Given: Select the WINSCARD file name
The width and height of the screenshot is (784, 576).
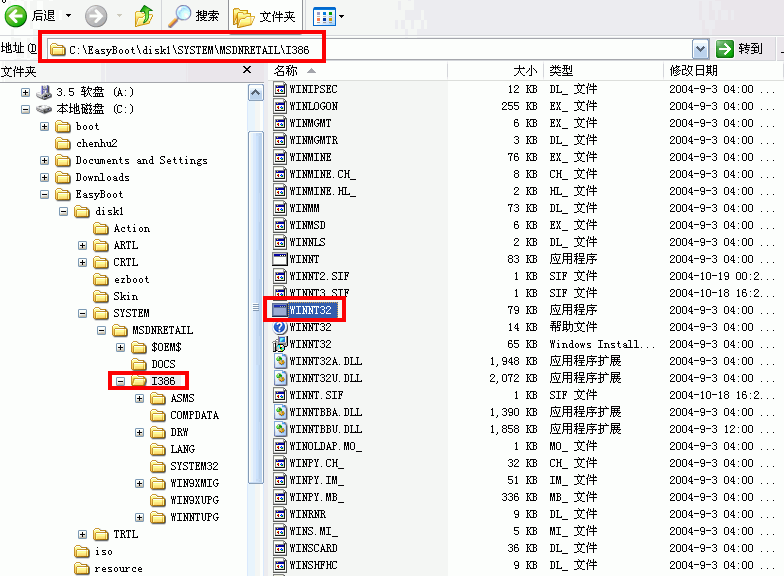Looking at the screenshot, I should [313, 548].
